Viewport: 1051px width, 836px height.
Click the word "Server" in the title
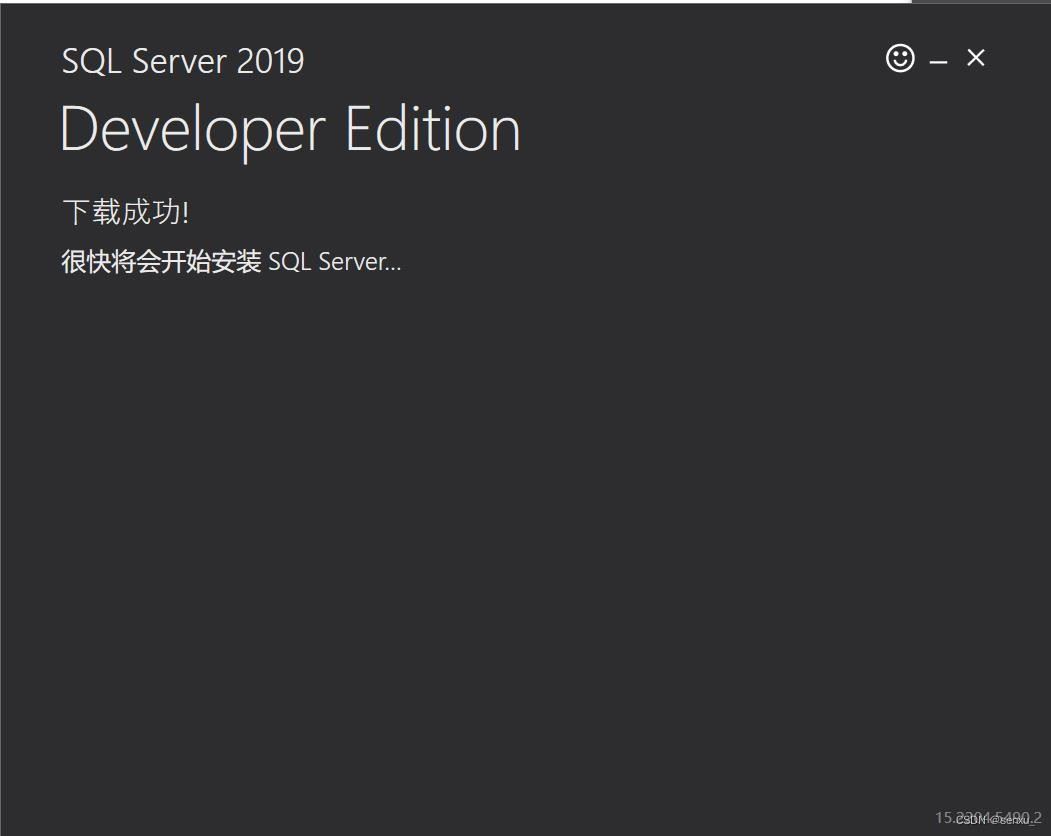(x=178, y=61)
